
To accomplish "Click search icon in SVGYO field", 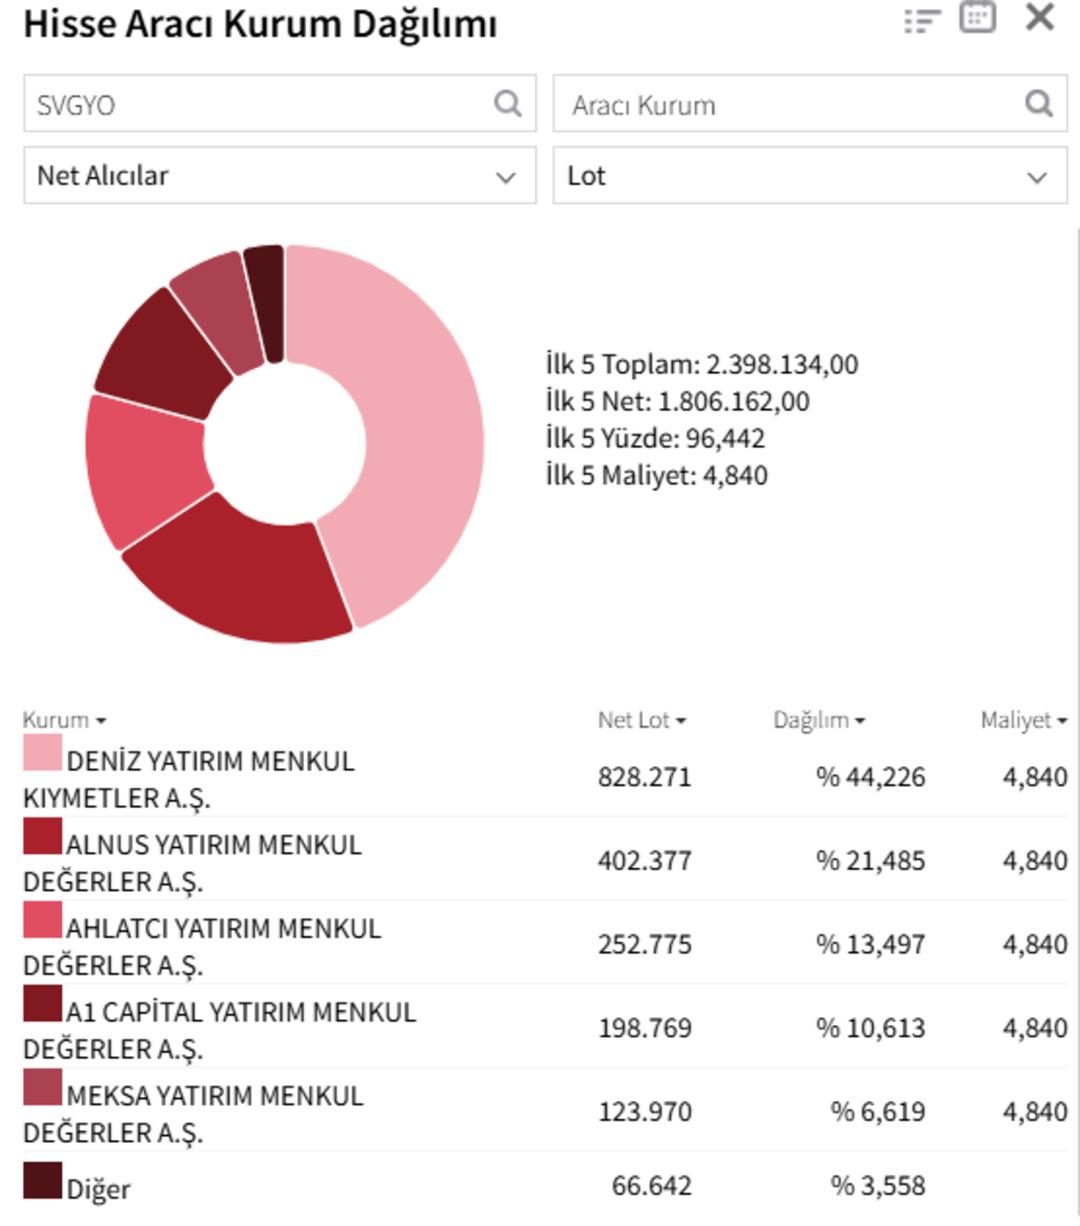I will point(508,103).
